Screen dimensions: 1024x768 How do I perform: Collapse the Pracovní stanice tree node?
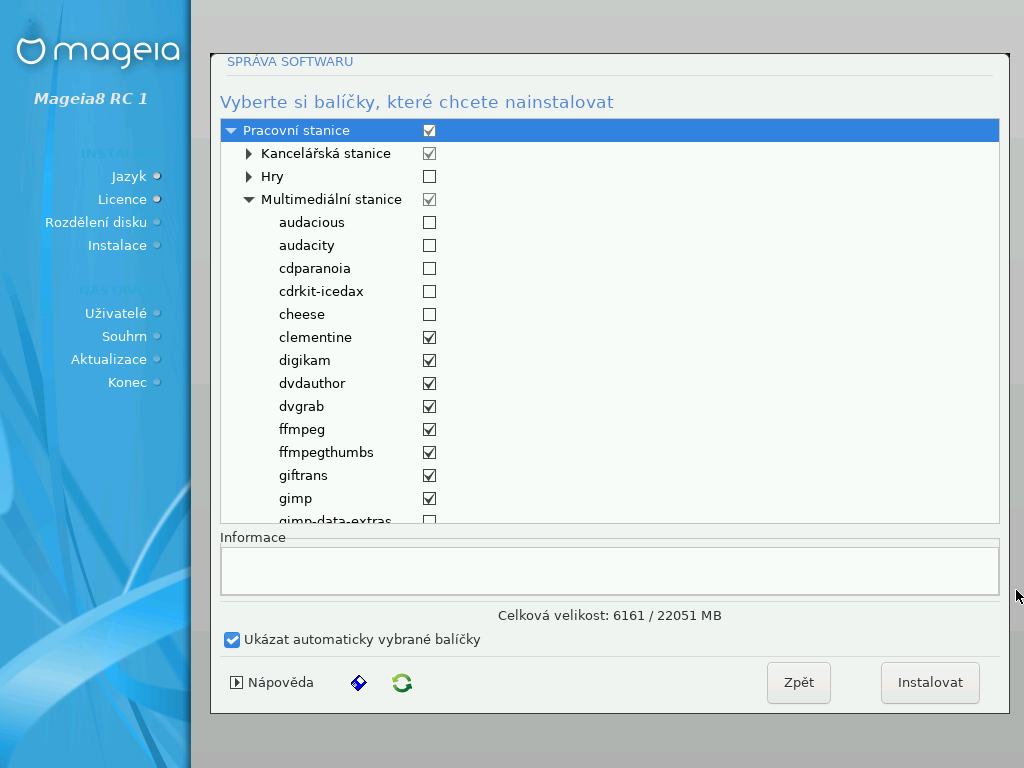(x=231, y=131)
